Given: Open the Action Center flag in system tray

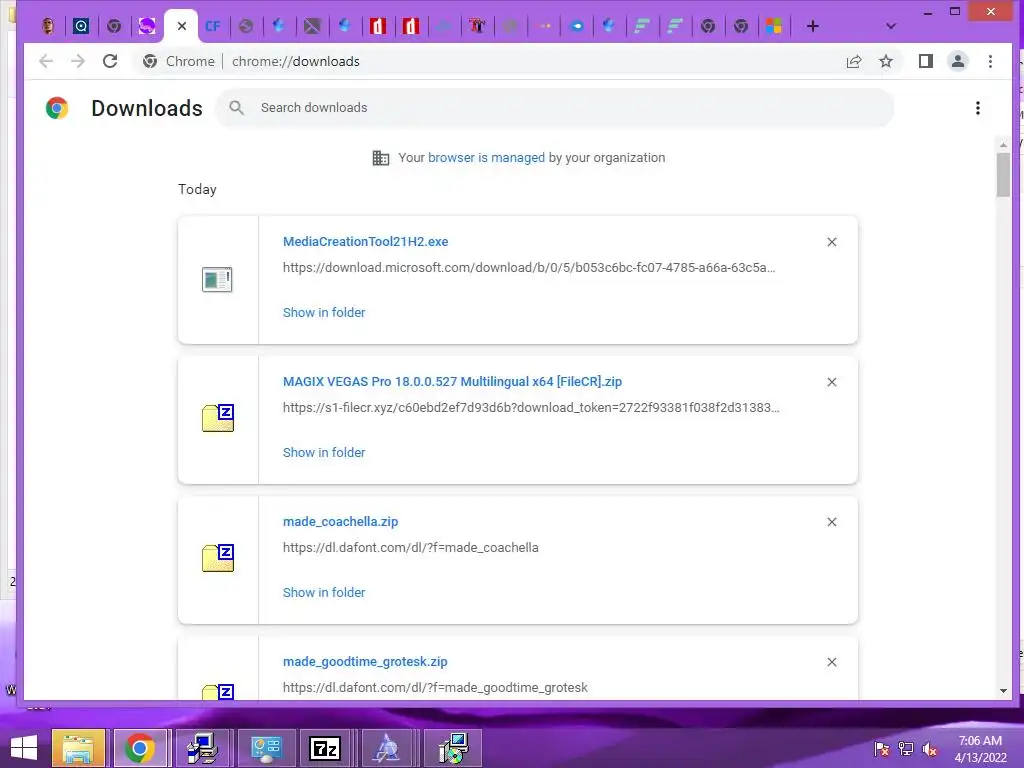Looking at the screenshot, I should coord(881,749).
